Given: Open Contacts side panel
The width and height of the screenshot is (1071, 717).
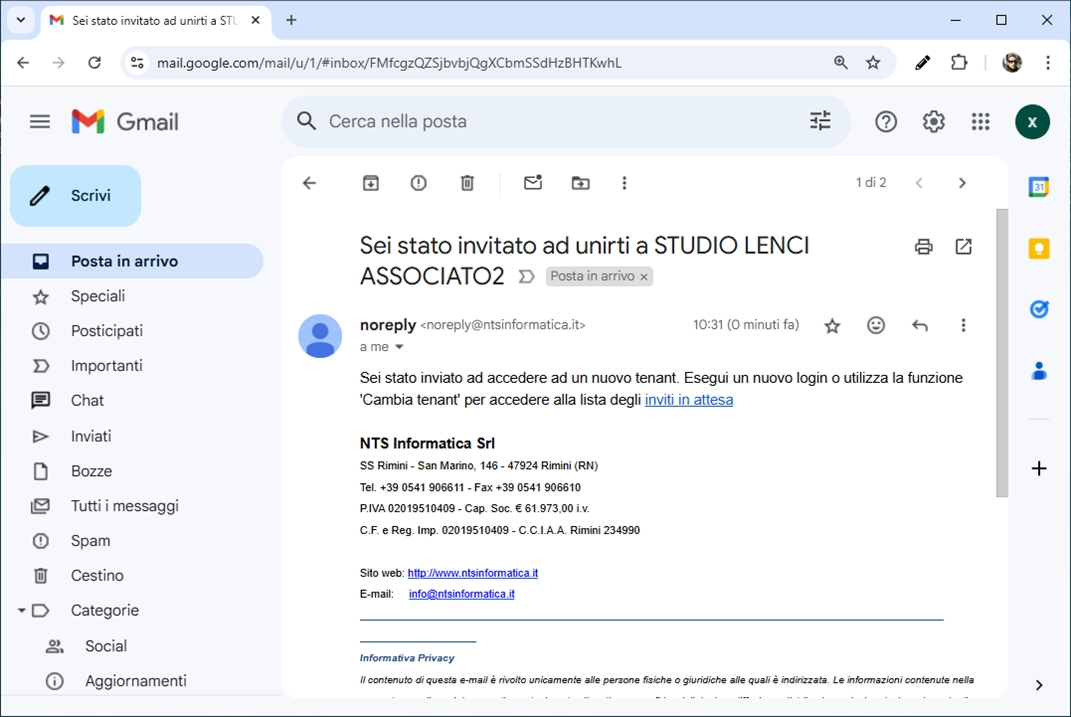Looking at the screenshot, I should tap(1038, 371).
